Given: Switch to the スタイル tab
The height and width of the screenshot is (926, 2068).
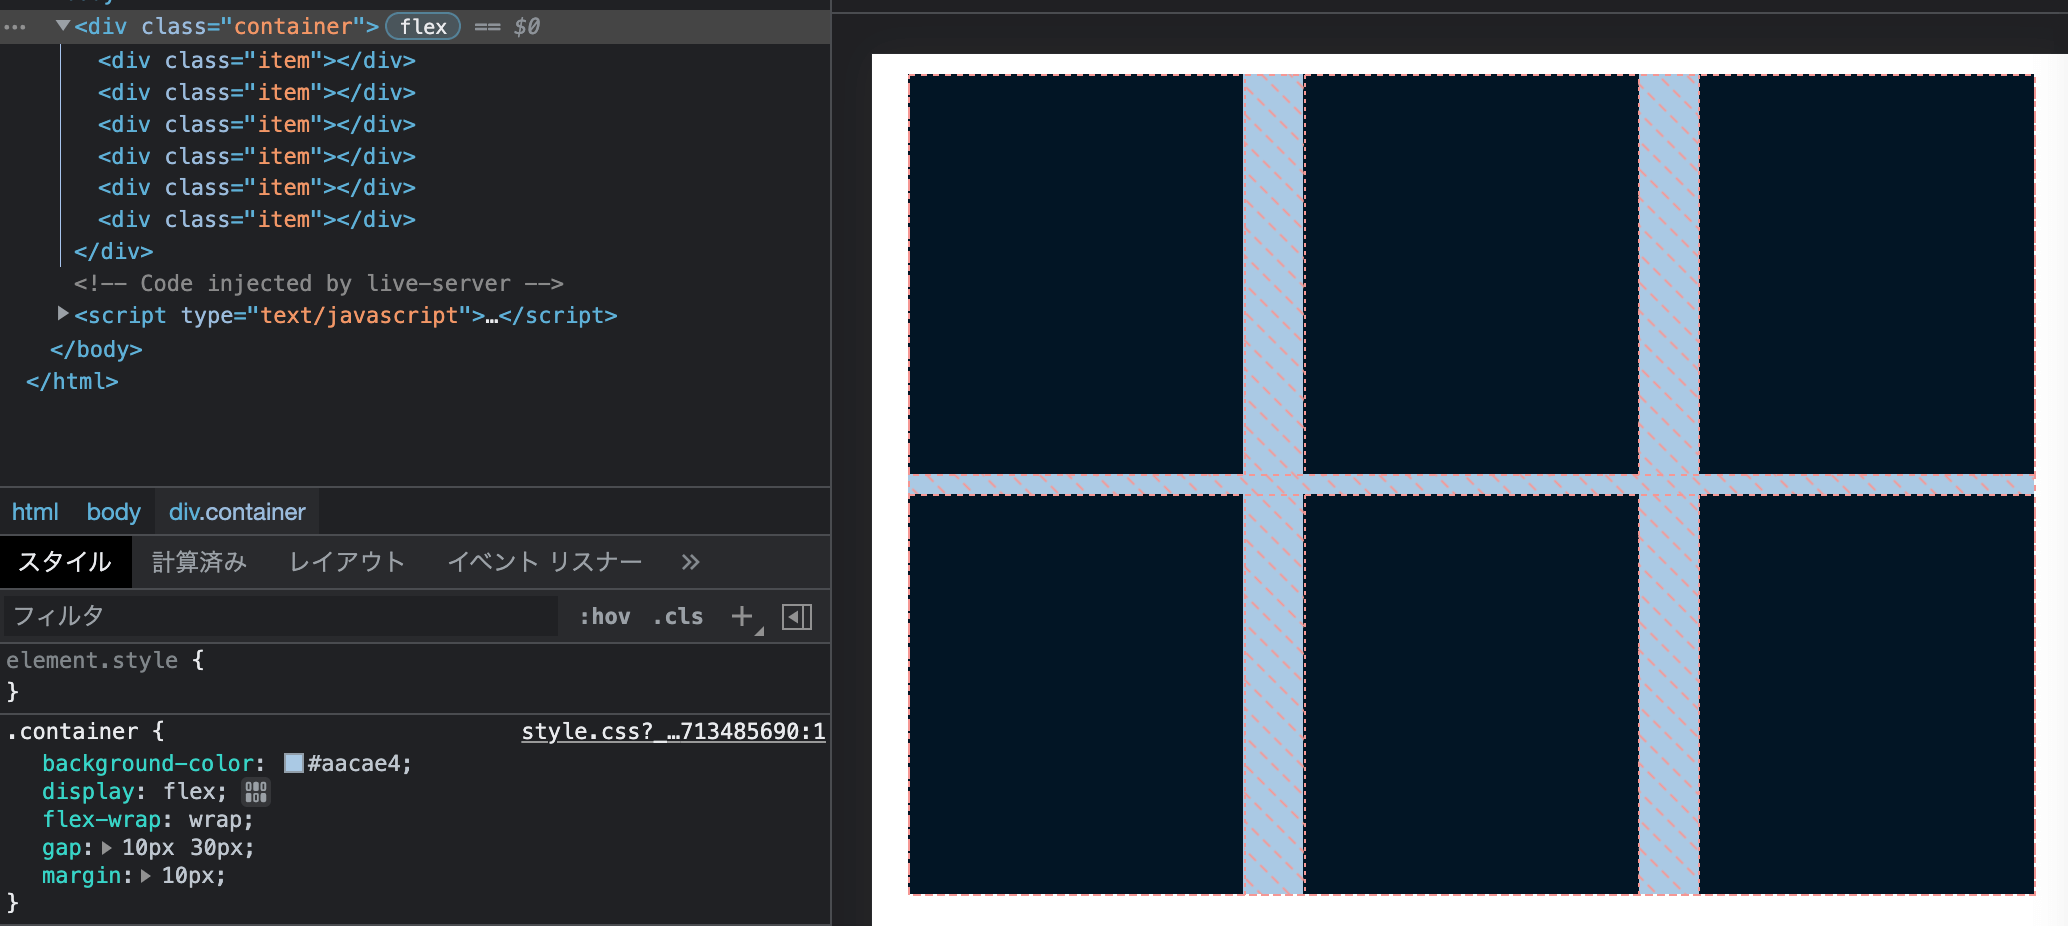Looking at the screenshot, I should point(65,562).
